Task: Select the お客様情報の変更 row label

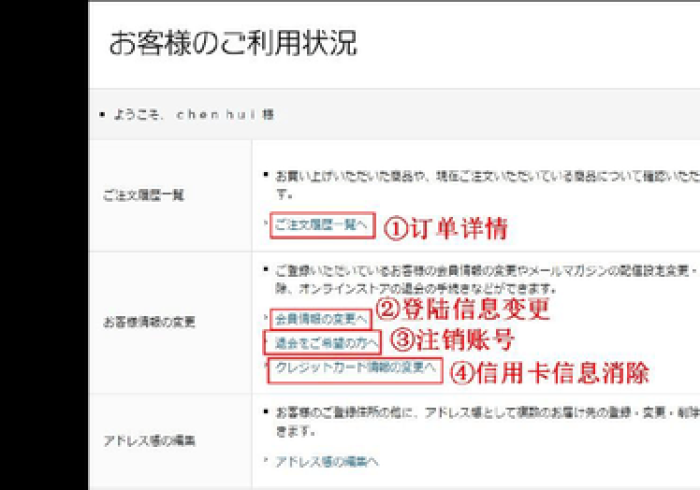Action: tap(149, 322)
